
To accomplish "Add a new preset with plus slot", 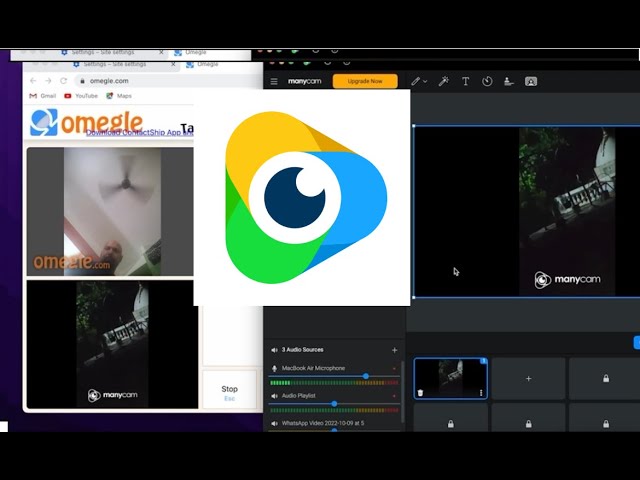I will click(529, 378).
